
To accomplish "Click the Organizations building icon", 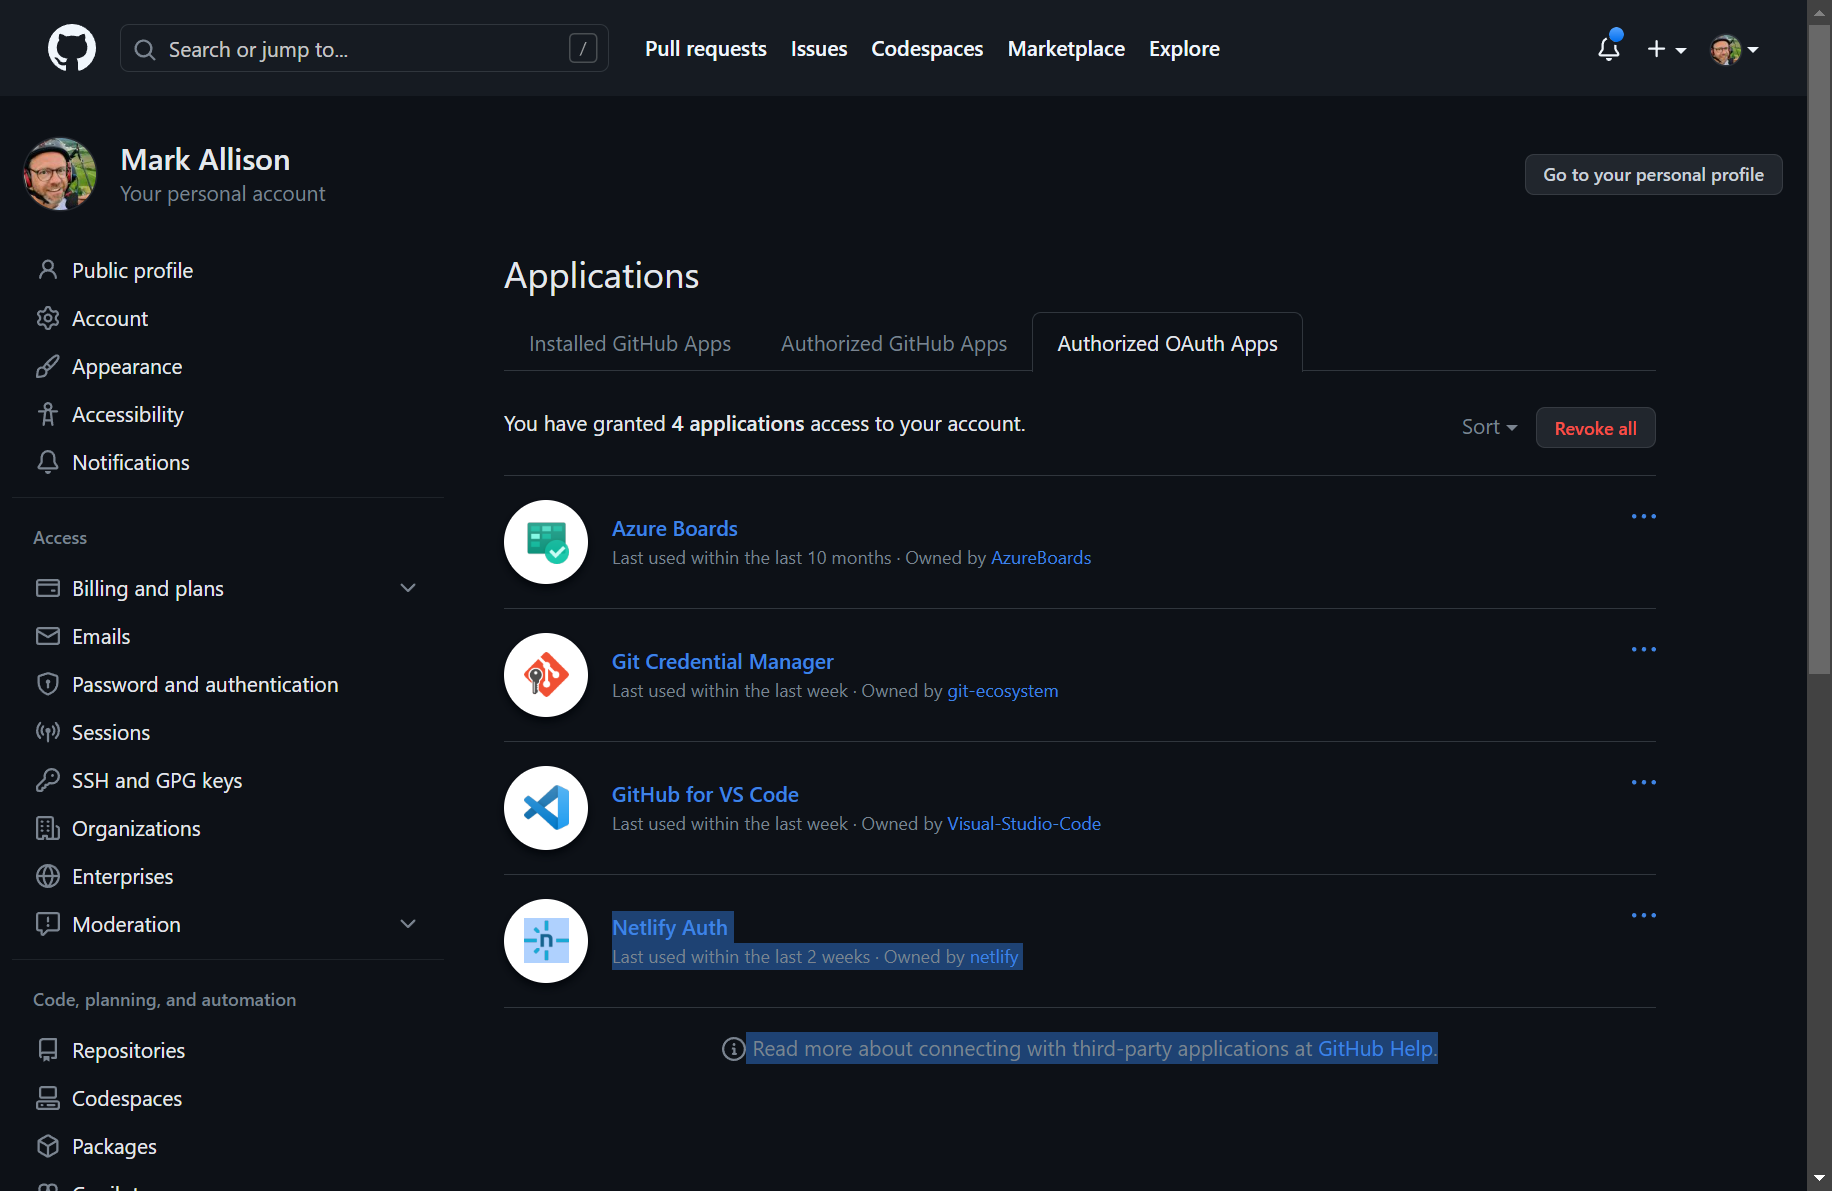I will click(47, 828).
